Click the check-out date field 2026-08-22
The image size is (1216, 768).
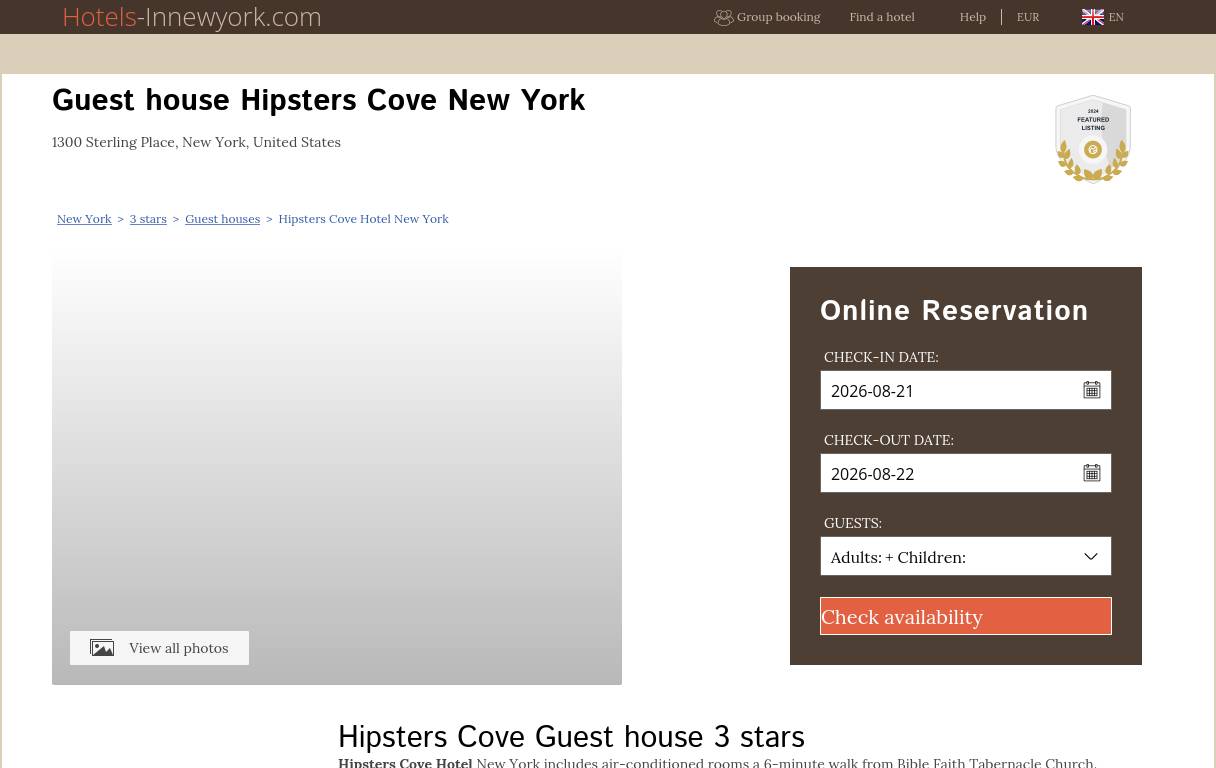966,473
